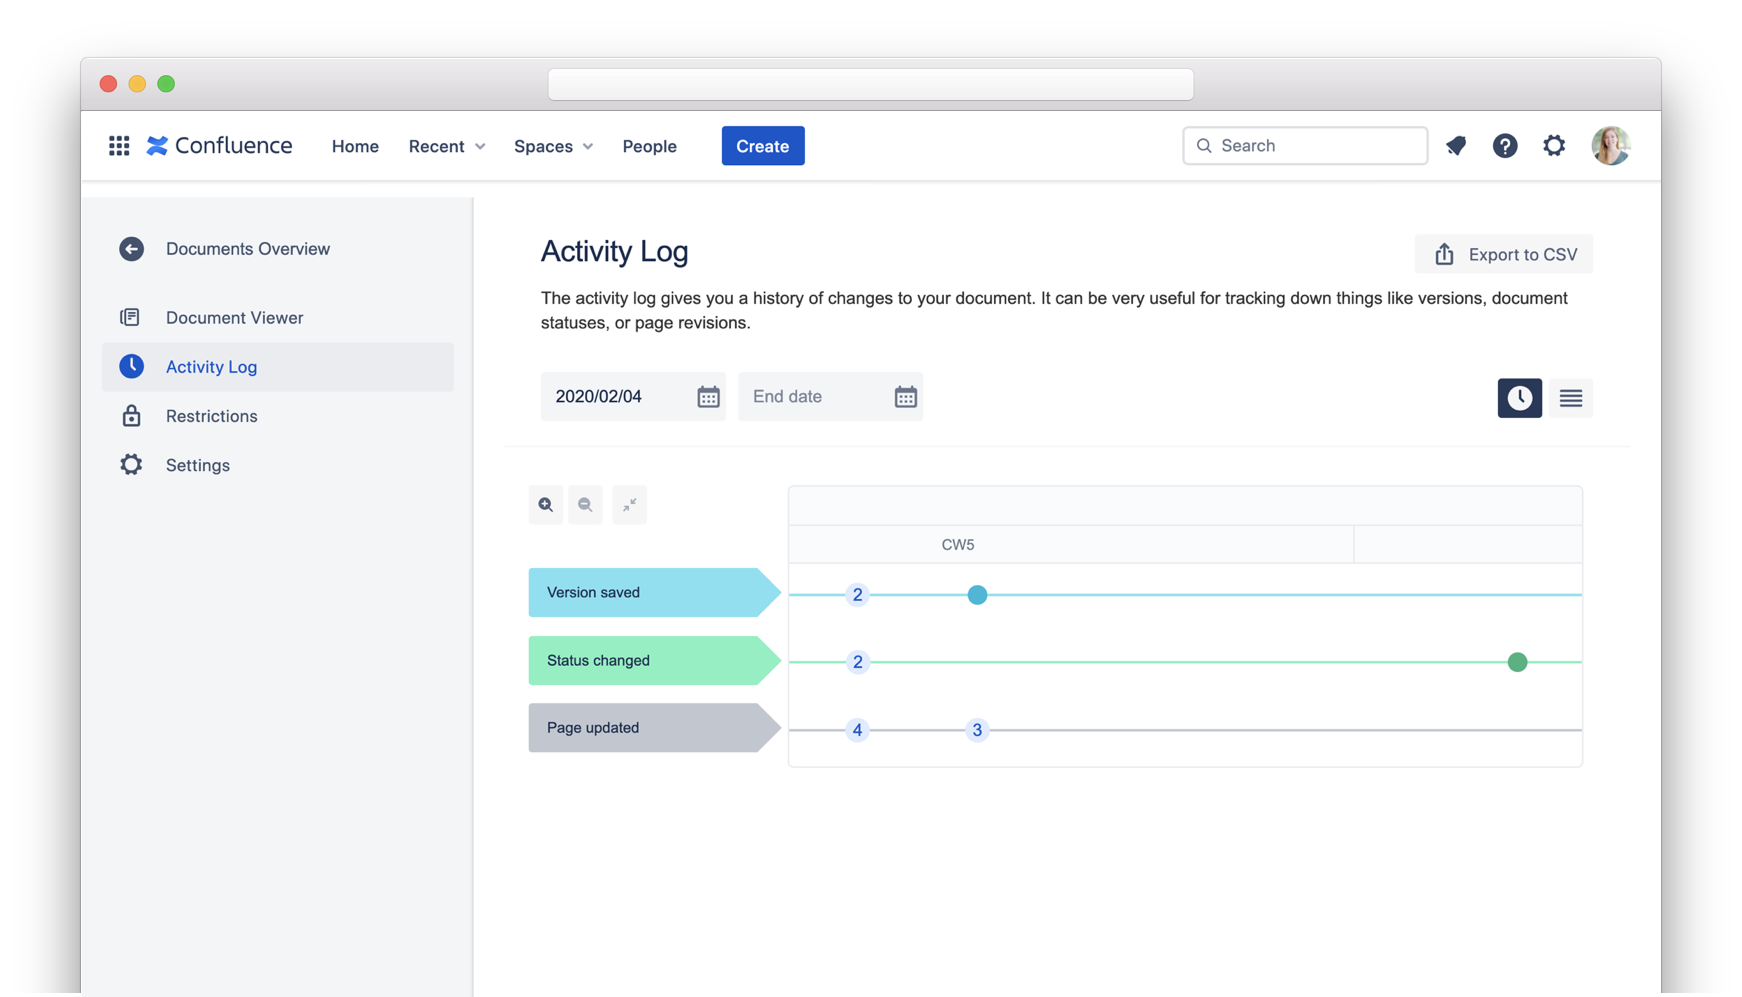Click the collapse timeline fit icon
This screenshot has height=997, width=1742.
click(629, 505)
